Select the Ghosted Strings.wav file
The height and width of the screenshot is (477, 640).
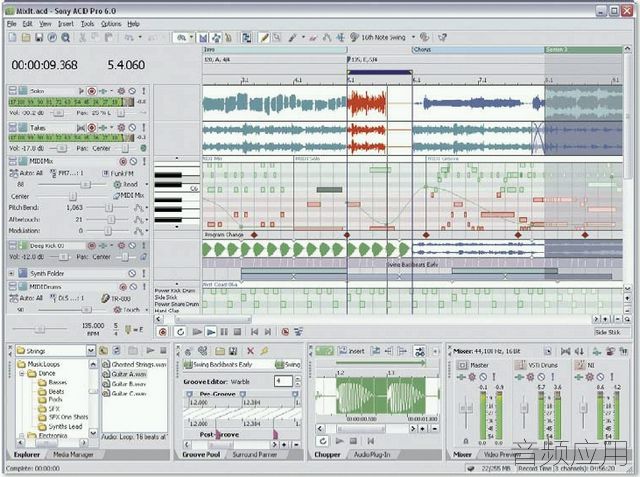coord(134,364)
